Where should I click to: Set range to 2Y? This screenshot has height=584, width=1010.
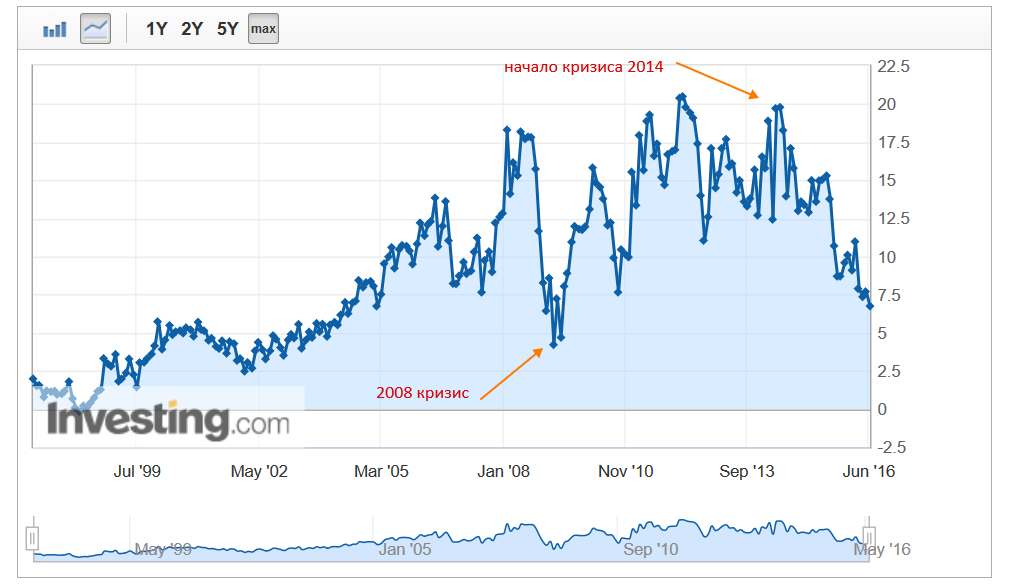click(x=192, y=29)
